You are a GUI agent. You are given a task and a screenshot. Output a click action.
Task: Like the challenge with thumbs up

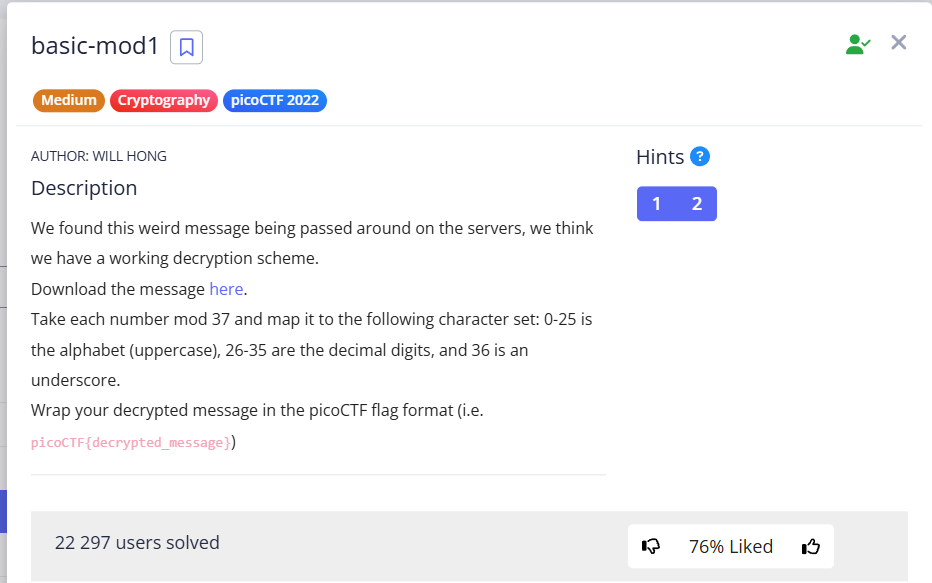coord(811,546)
